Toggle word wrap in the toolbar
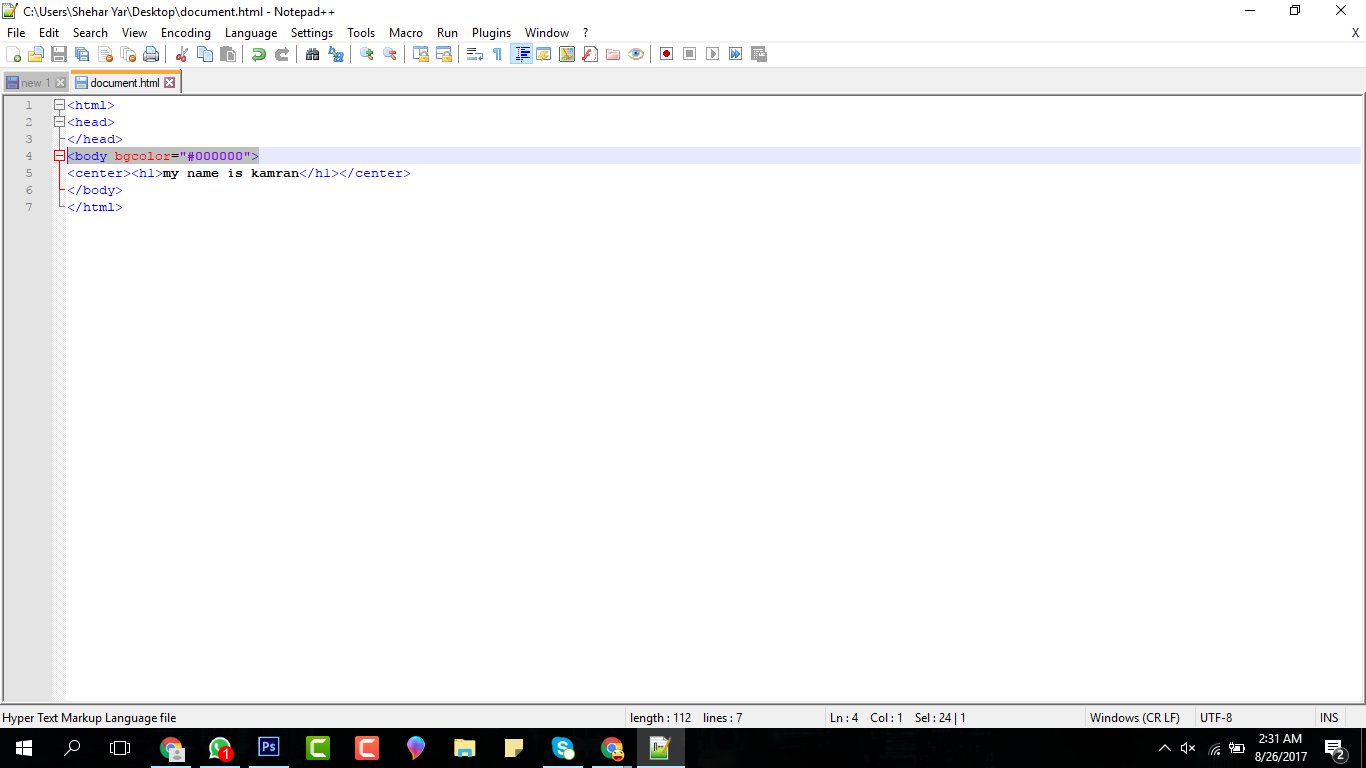The image size is (1366, 768). [x=475, y=54]
